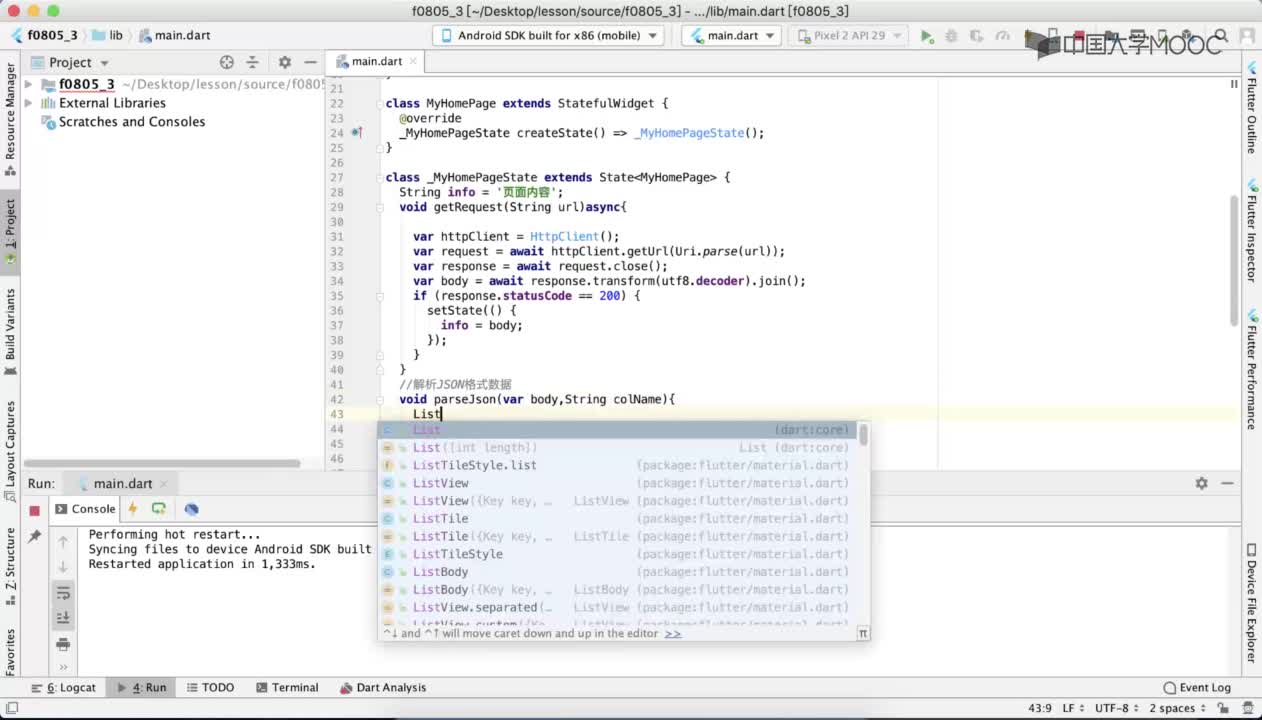The height and width of the screenshot is (720, 1262).
Task: Stop the running app with the red square
Action: 34,510
